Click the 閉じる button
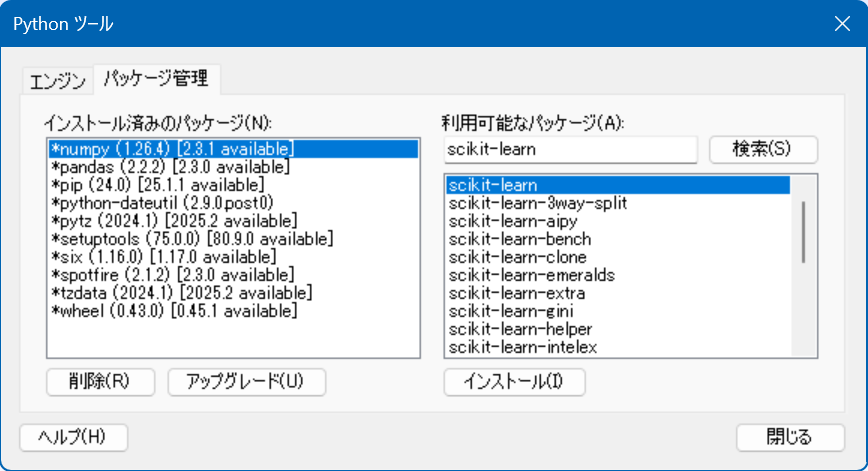Image resolution: width=868 pixels, height=471 pixels. tap(790, 437)
